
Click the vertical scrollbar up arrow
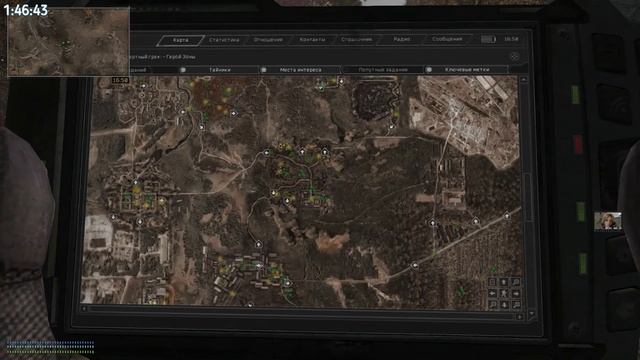pyautogui.click(x=524, y=80)
